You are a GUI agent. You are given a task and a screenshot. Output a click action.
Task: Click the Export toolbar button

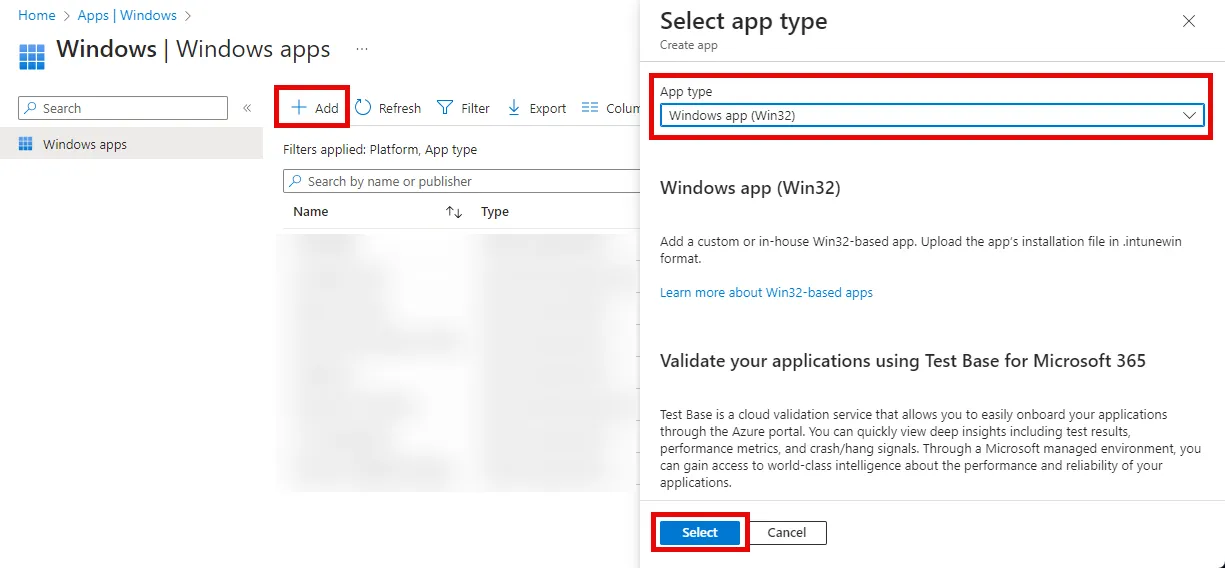(537, 108)
